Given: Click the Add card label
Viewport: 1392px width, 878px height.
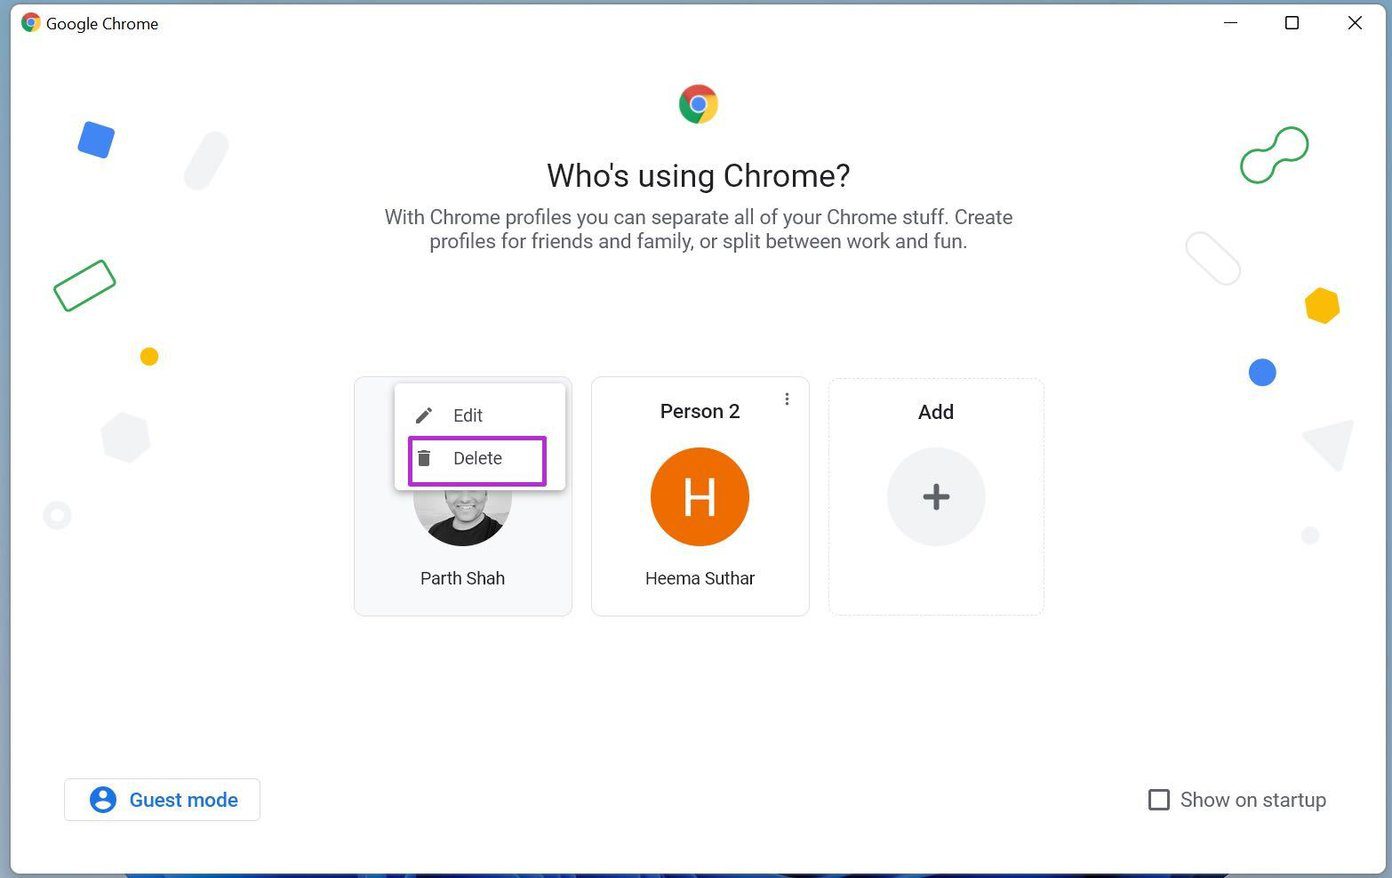Looking at the screenshot, I should pos(936,412).
